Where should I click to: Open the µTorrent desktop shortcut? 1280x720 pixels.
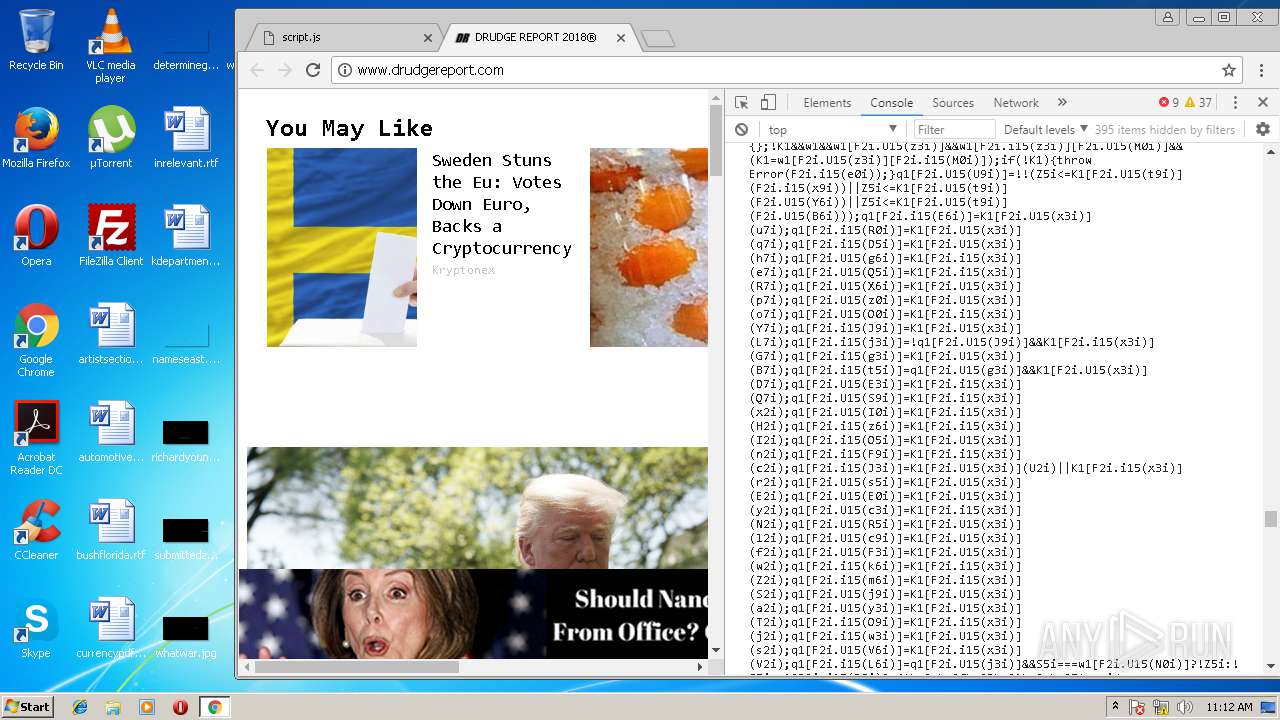pos(111,138)
